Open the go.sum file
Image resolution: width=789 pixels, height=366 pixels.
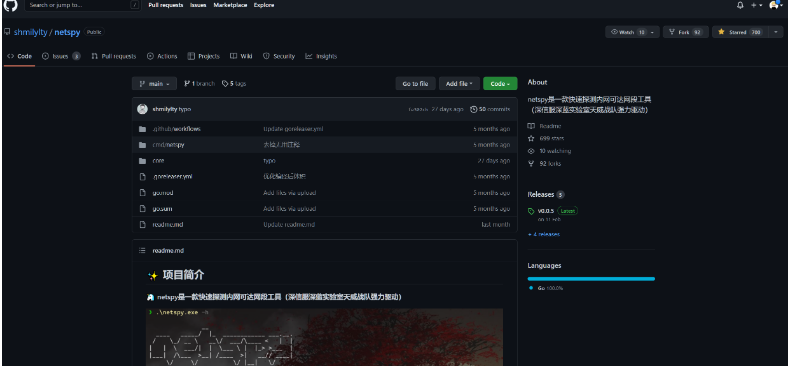point(163,208)
